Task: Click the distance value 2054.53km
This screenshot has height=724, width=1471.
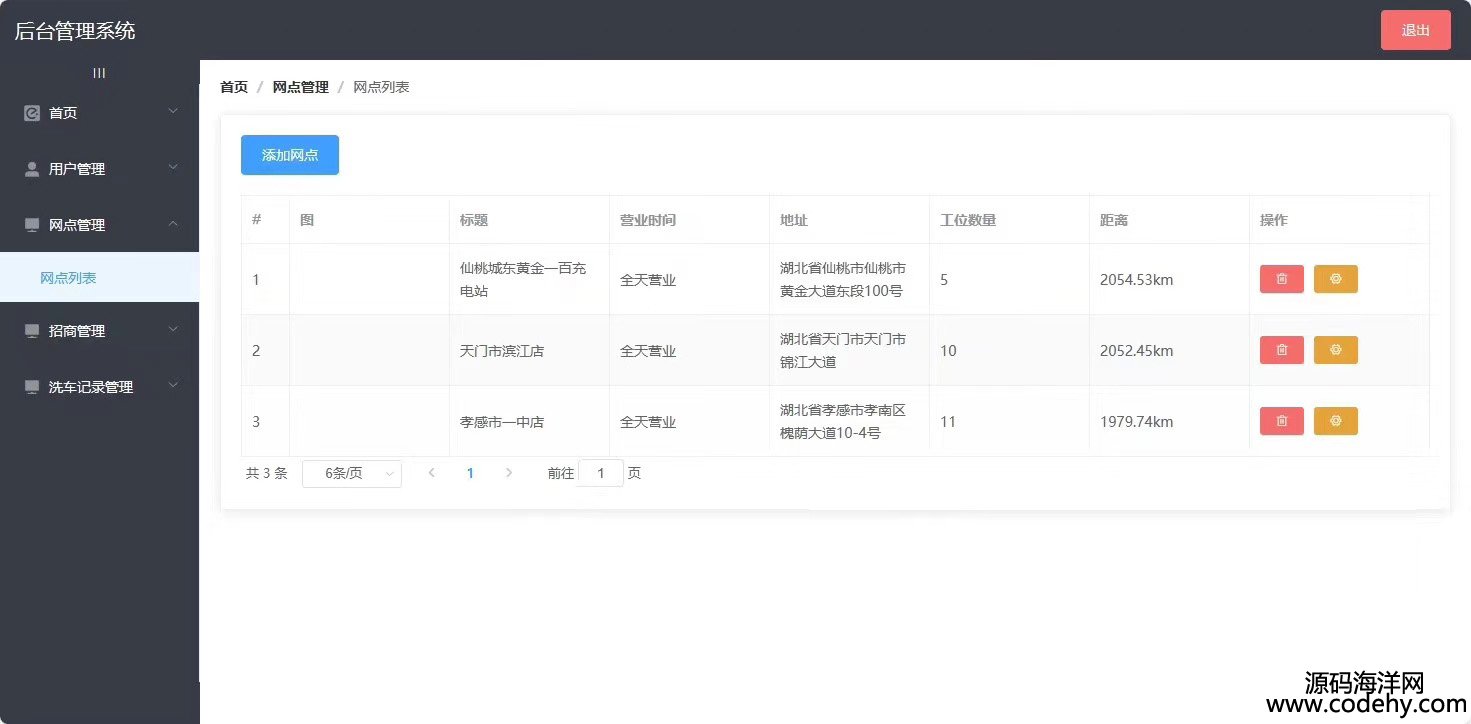Action: tap(1137, 280)
